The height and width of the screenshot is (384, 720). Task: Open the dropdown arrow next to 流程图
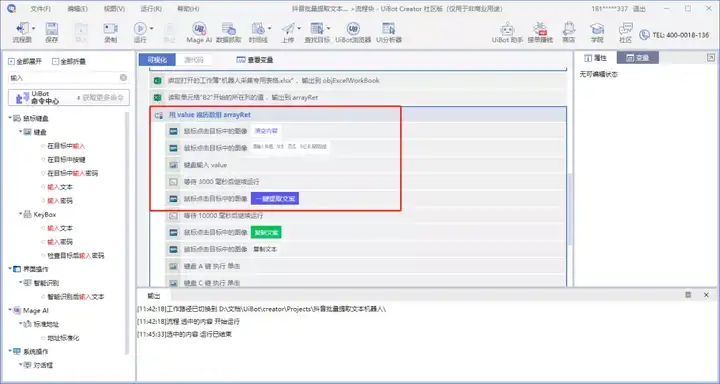coord(34,28)
